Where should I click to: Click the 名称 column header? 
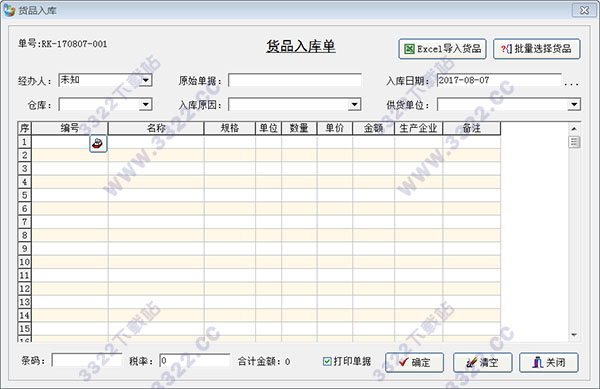(x=156, y=128)
